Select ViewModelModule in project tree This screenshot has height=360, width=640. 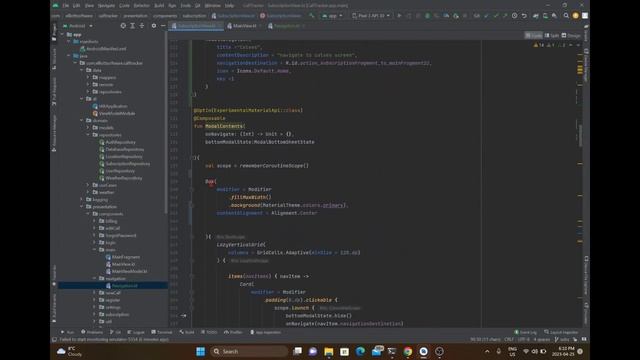click(114, 113)
